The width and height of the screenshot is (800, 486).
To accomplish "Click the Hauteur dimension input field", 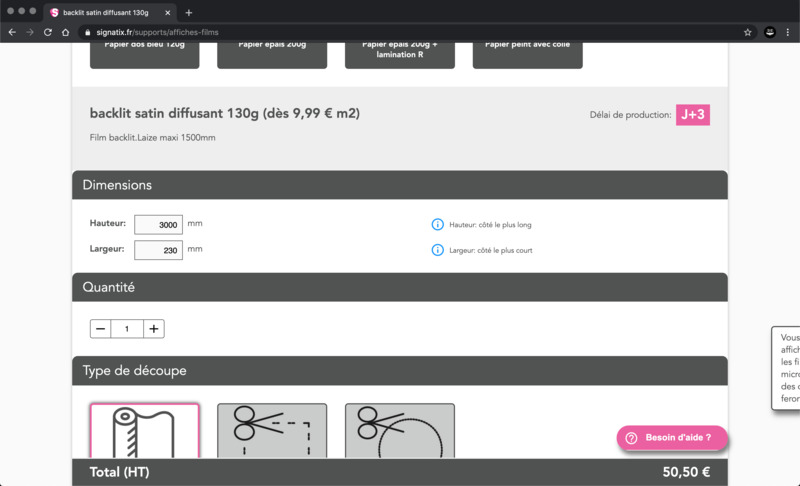I will pos(158,225).
